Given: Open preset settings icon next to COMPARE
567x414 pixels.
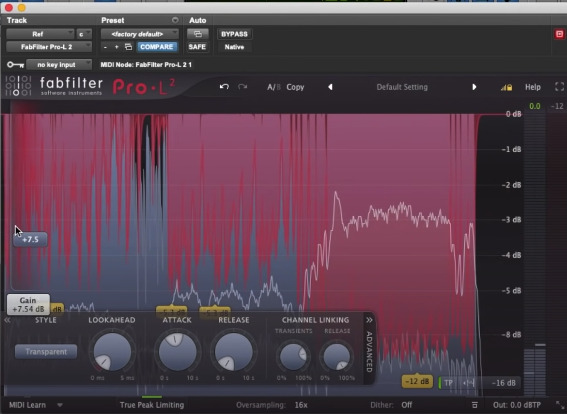Looking at the screenshot, I should pos(128,47).
